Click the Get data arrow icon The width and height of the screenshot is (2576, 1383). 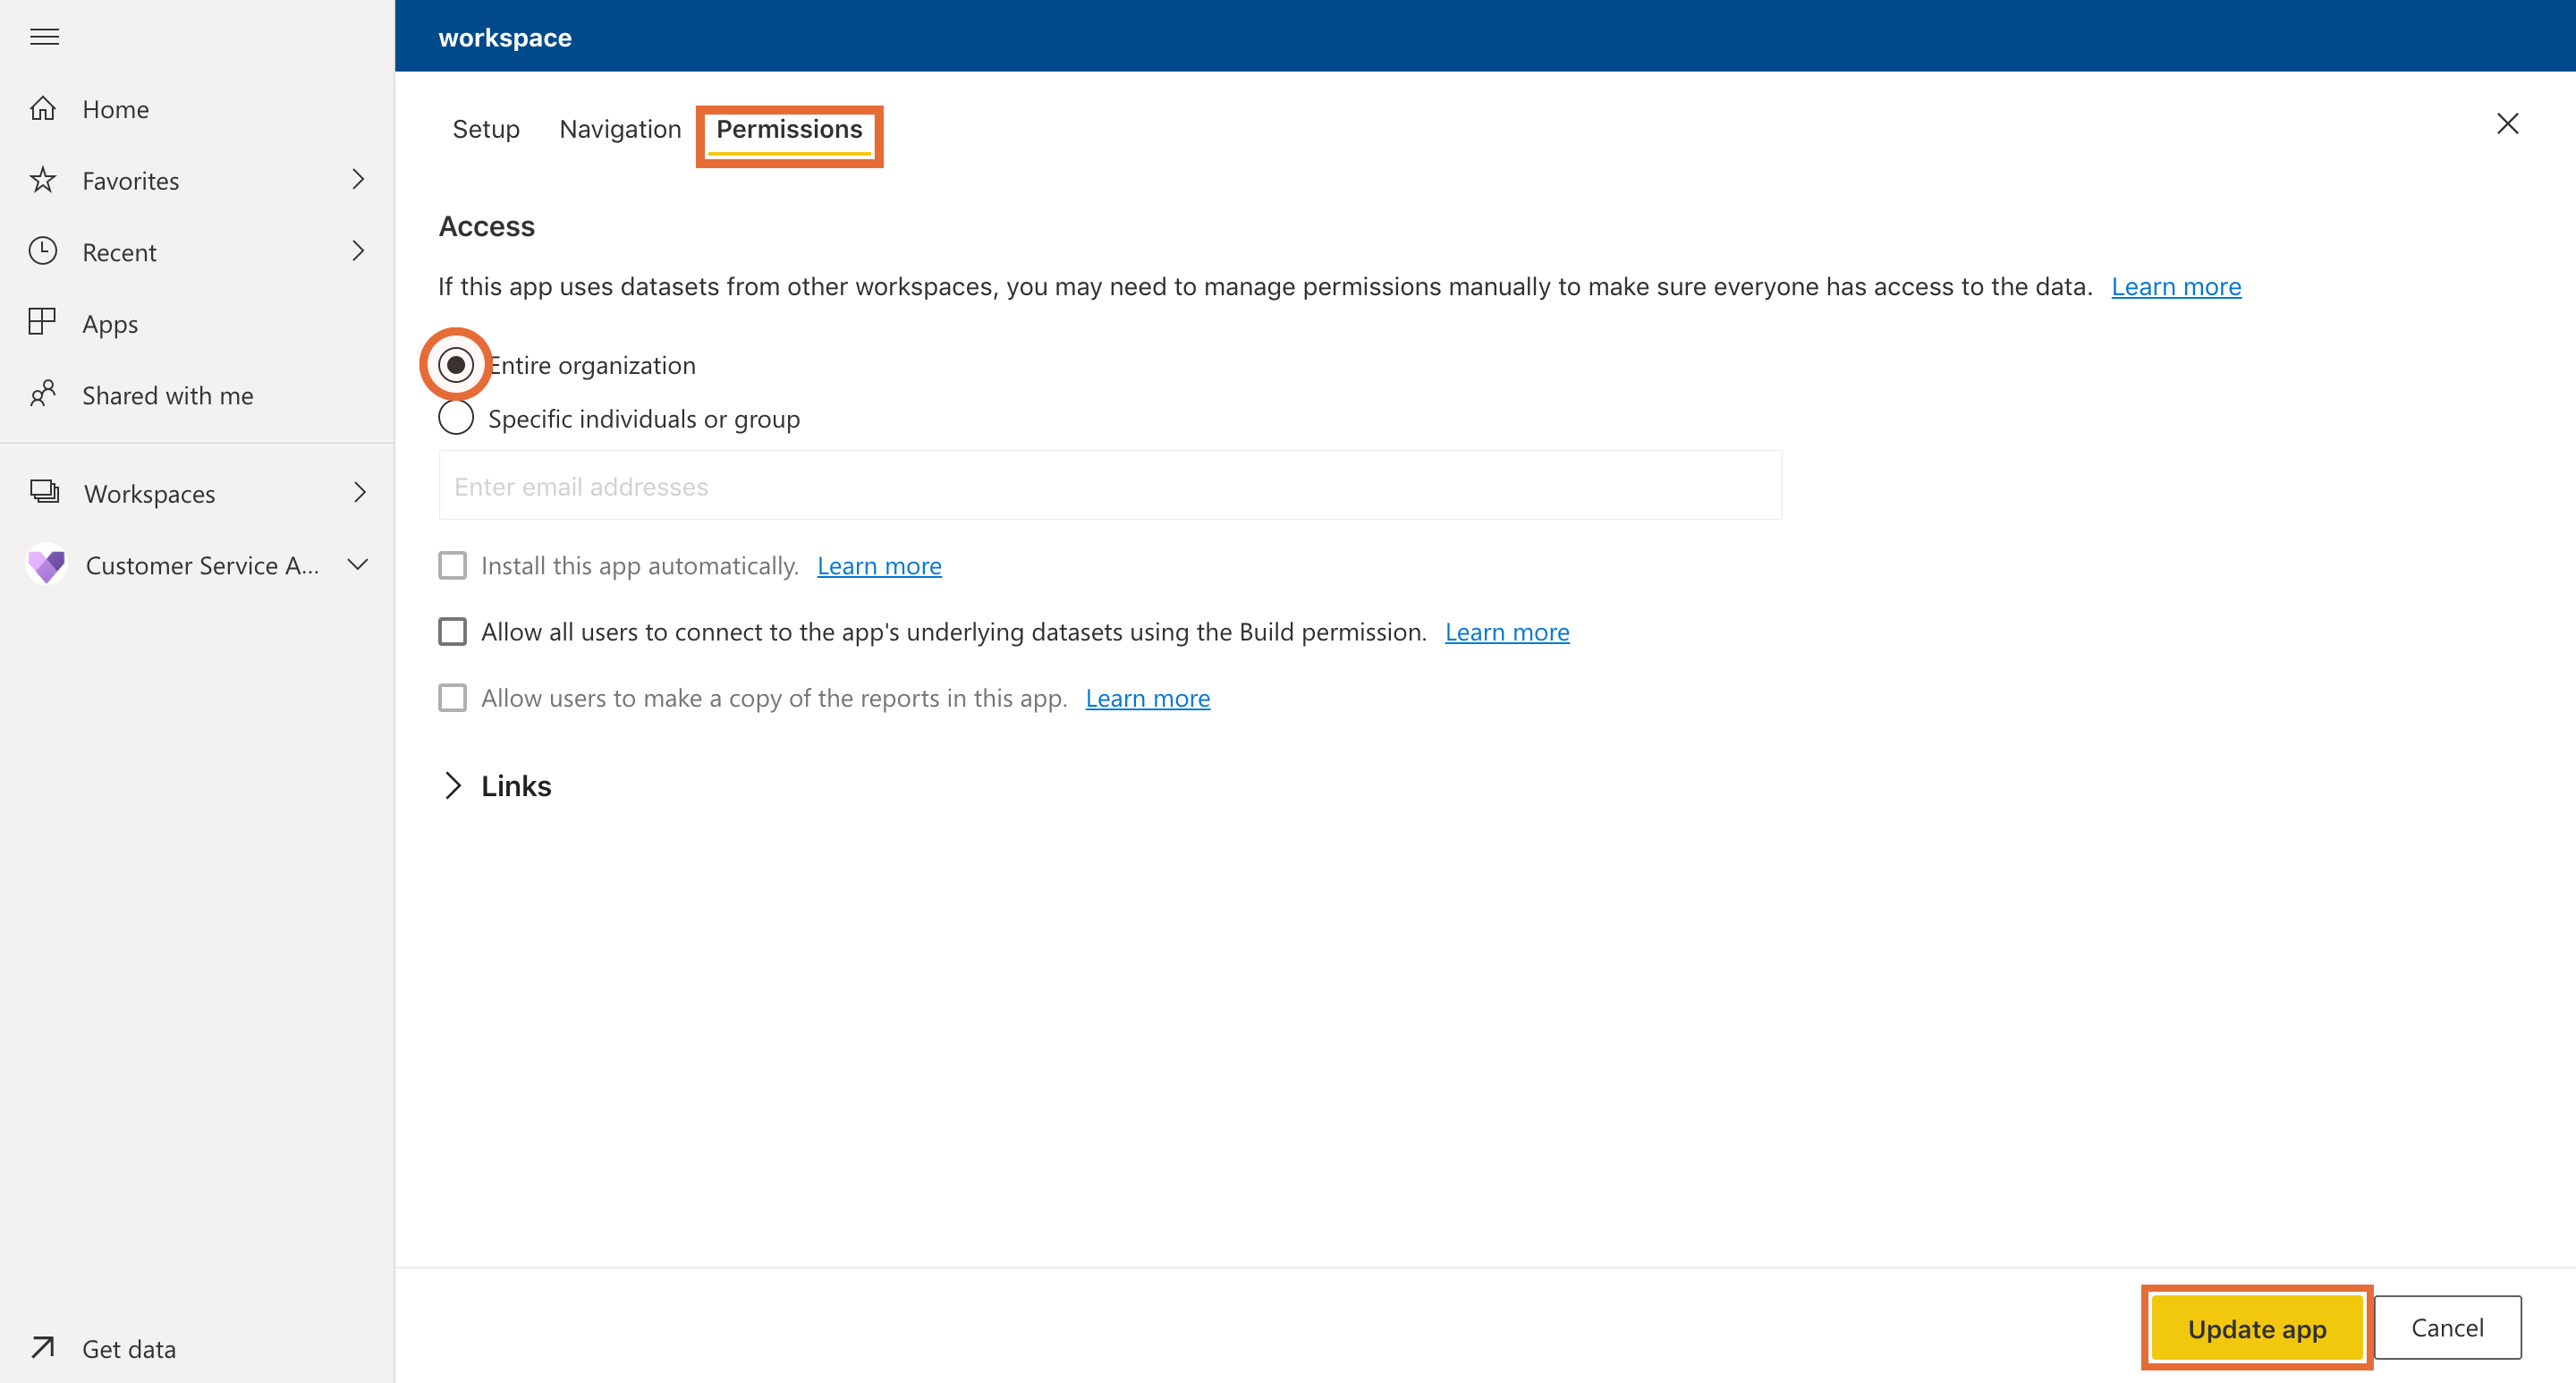[46, 1345]
